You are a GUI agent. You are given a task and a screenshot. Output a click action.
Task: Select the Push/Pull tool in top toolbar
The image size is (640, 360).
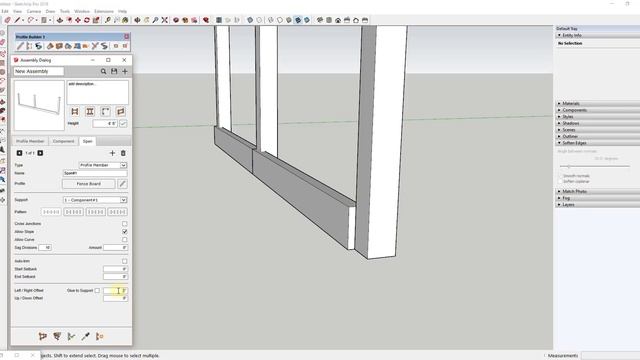[60, 20]
